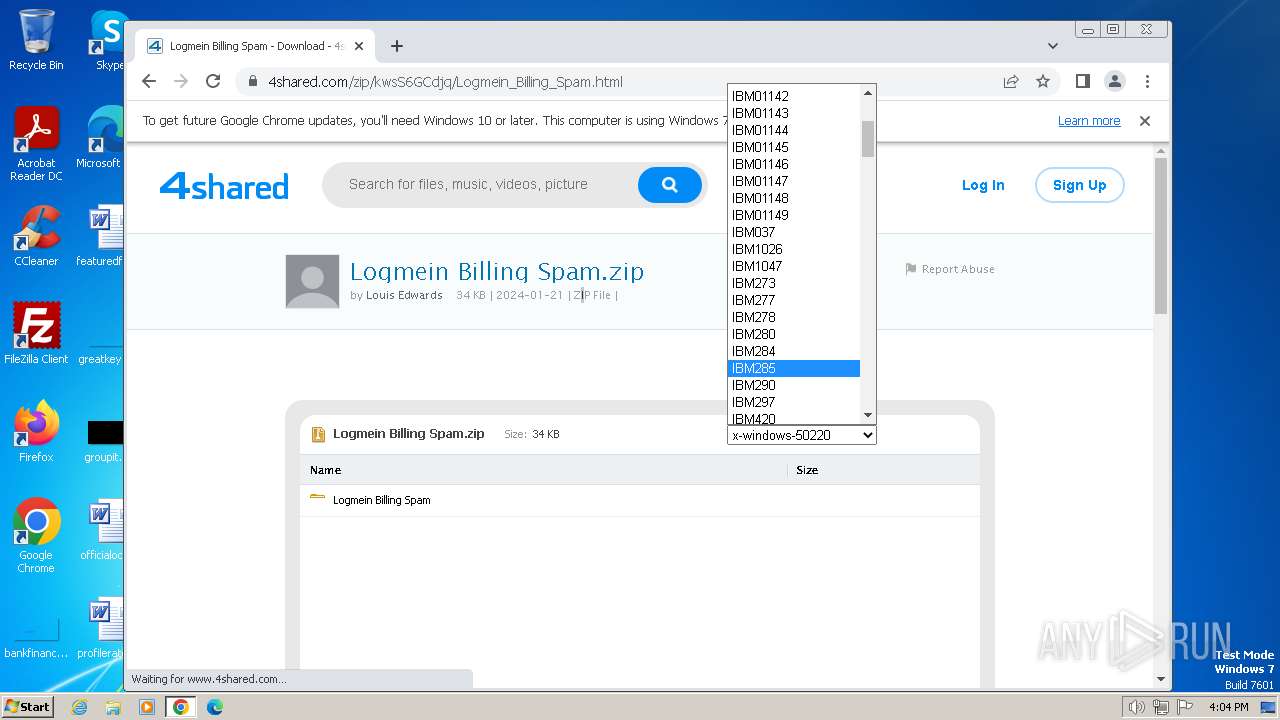Viewport: 1280px width, 720px height.
Task: Click the Louis Edwards user avatar
Action: [312, 281]
